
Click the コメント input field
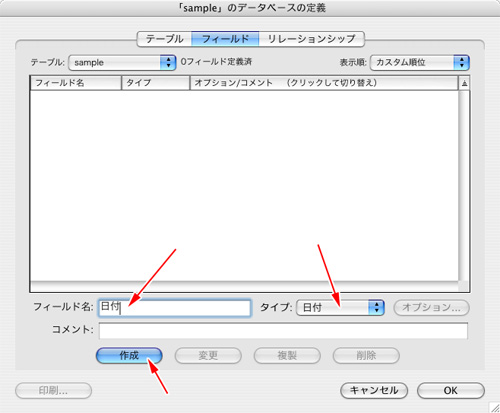tap(283, 331)
